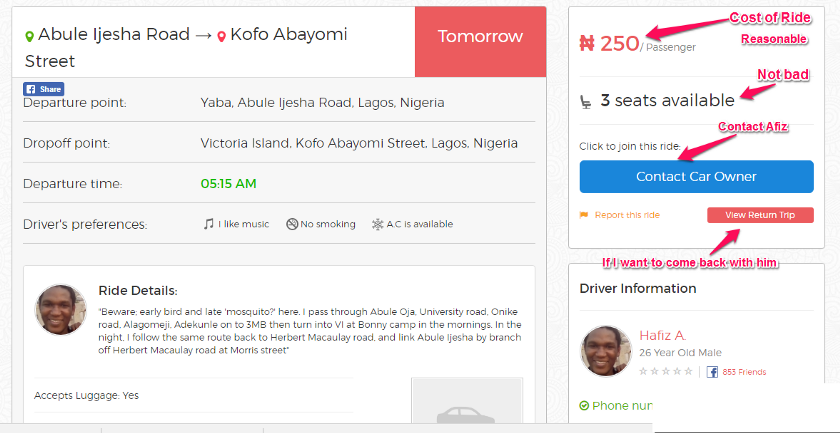Image resolution: width=840 pixels, height=433 pixels.
Task: Click the seat icon beside seats available
Action: (586, 100)
